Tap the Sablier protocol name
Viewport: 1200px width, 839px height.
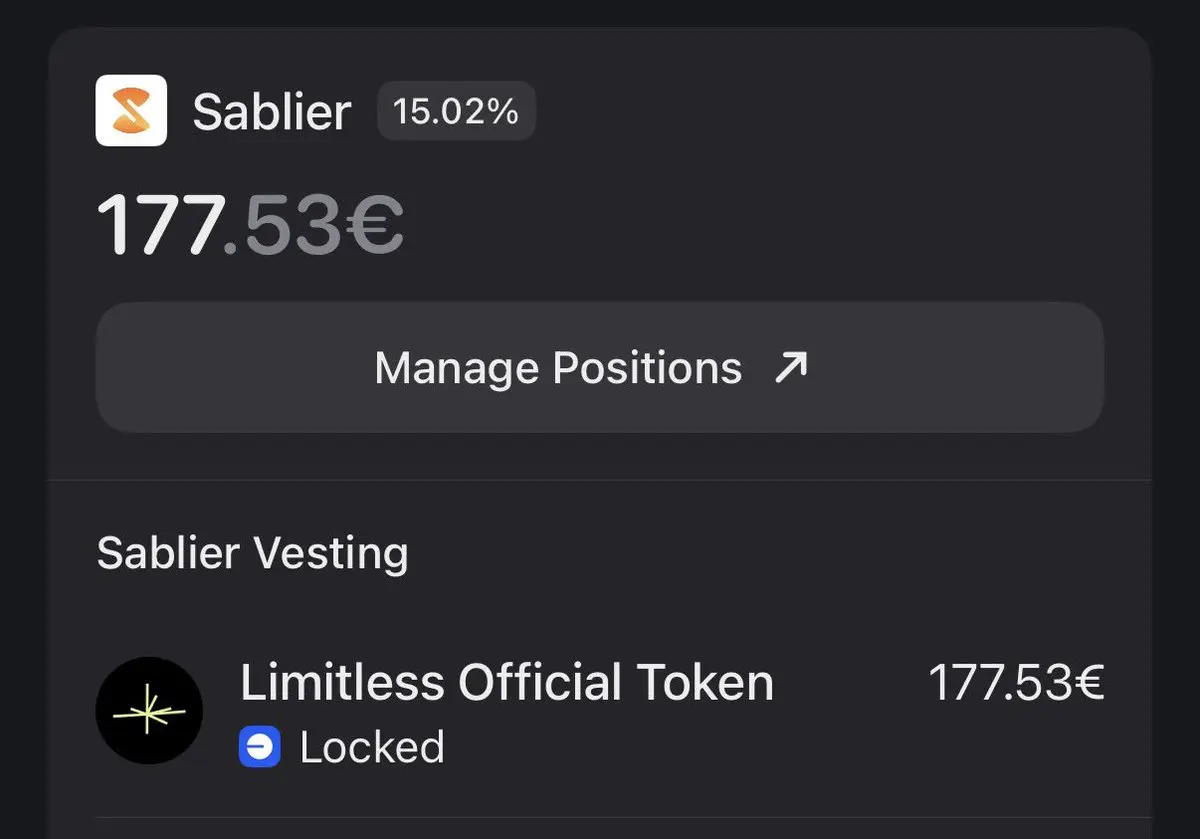(x=272, y=112)
